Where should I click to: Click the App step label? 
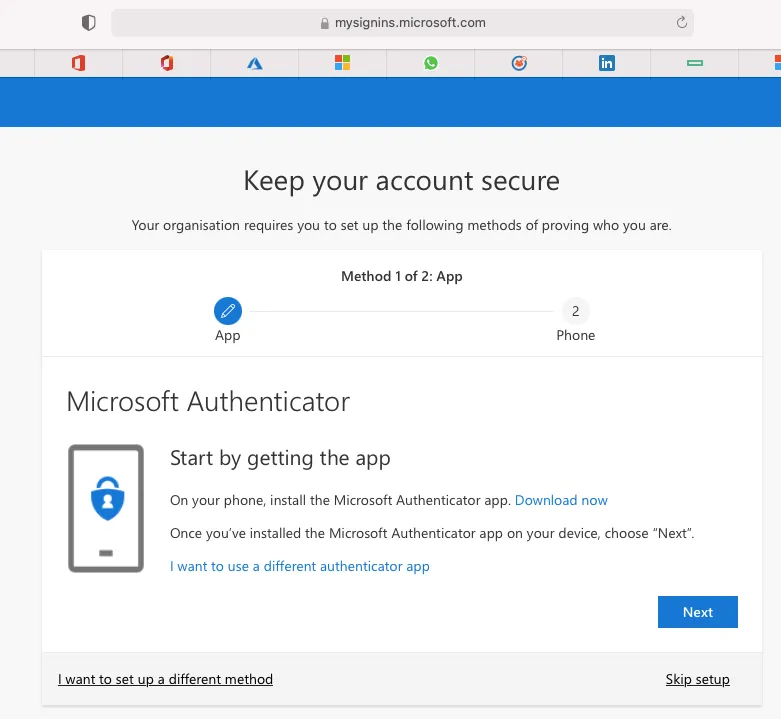point(228,336)
